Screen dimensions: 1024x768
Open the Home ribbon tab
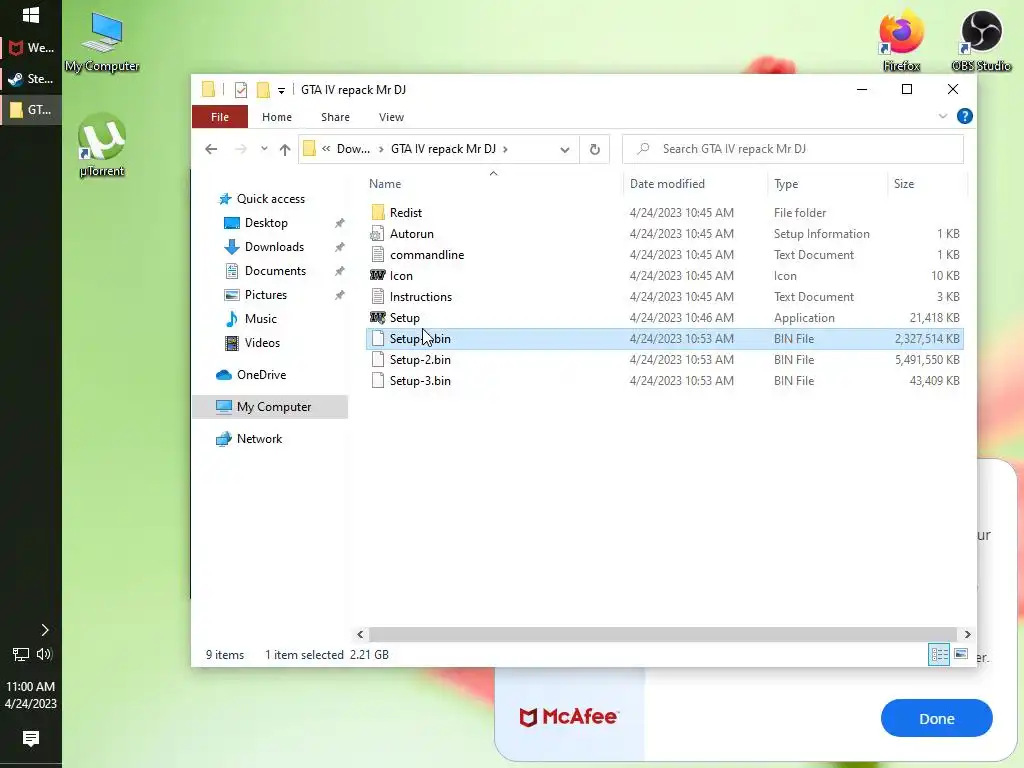pyautogui.click(x=277, y=117)
